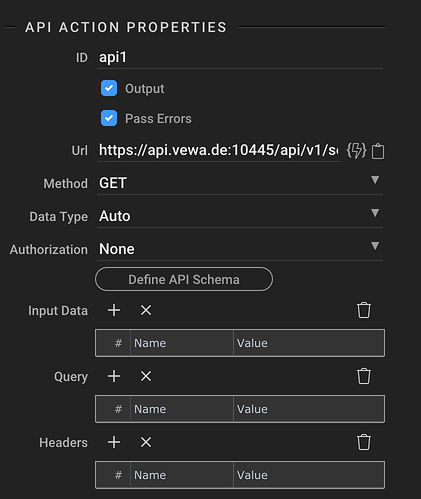Click the Define API Schema button
The height and width of the screenshot is (499, 421).
(x=184, y=279)
